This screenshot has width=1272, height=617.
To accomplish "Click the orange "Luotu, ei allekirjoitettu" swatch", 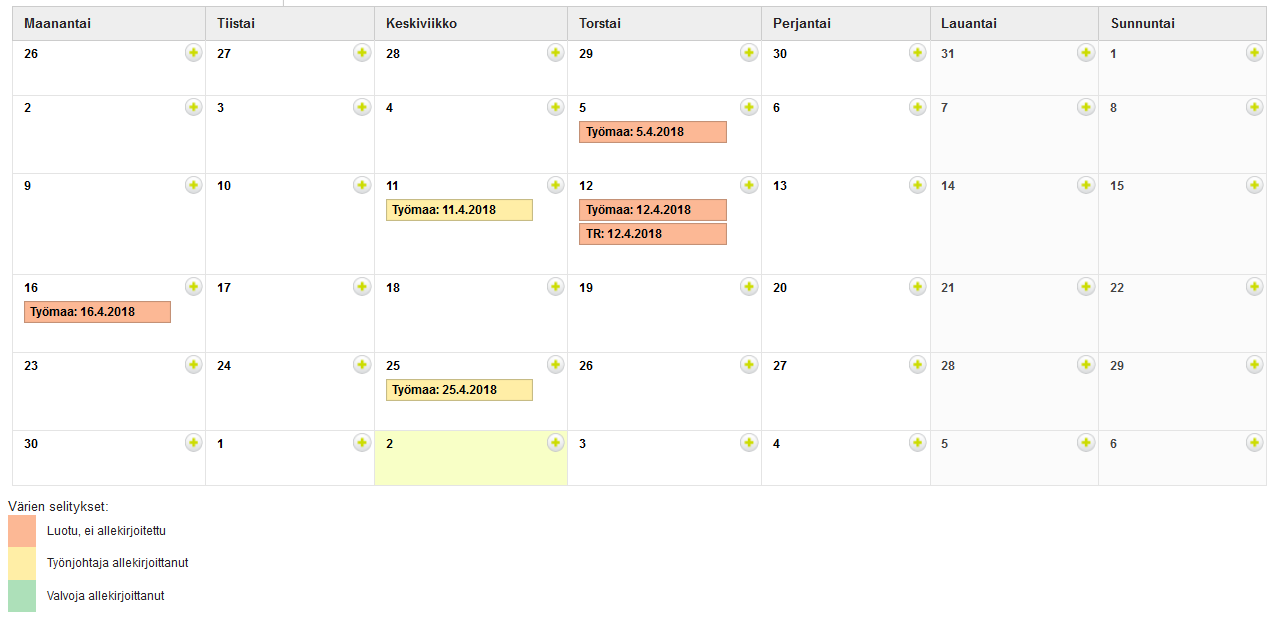I will (x=22, y=531).
